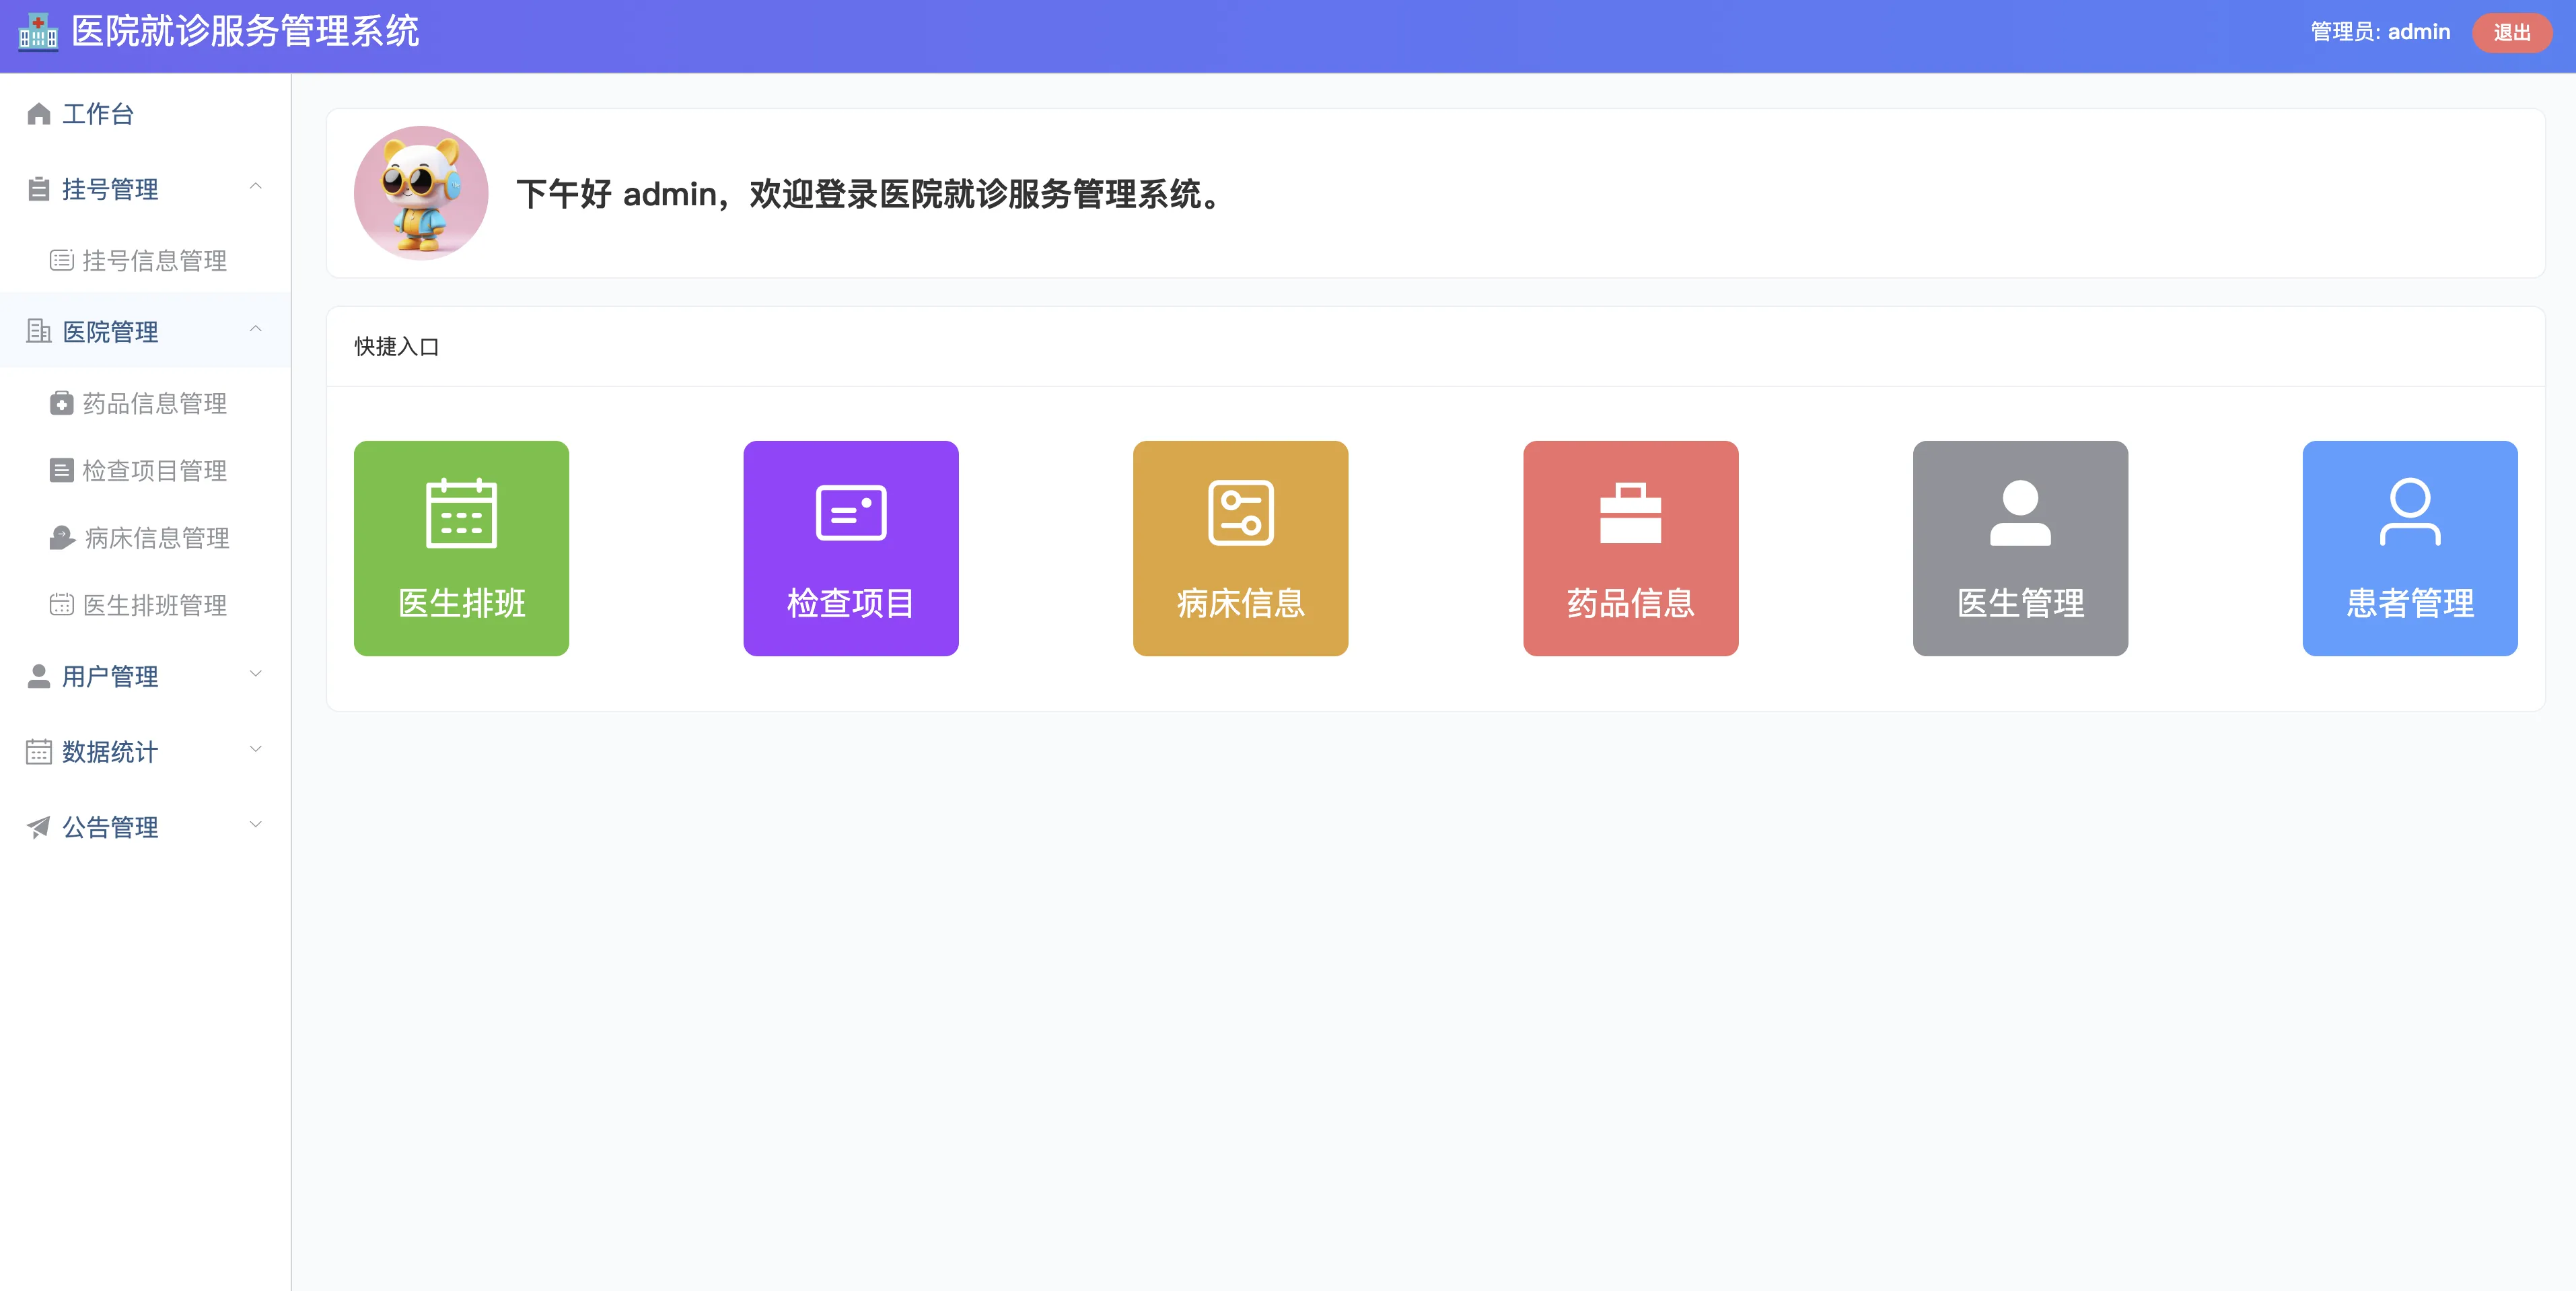Viewport: 2576px width, 1291px height.
Task: Open the 病床信息 quick-entry tile
Action: click(1240, 548)
